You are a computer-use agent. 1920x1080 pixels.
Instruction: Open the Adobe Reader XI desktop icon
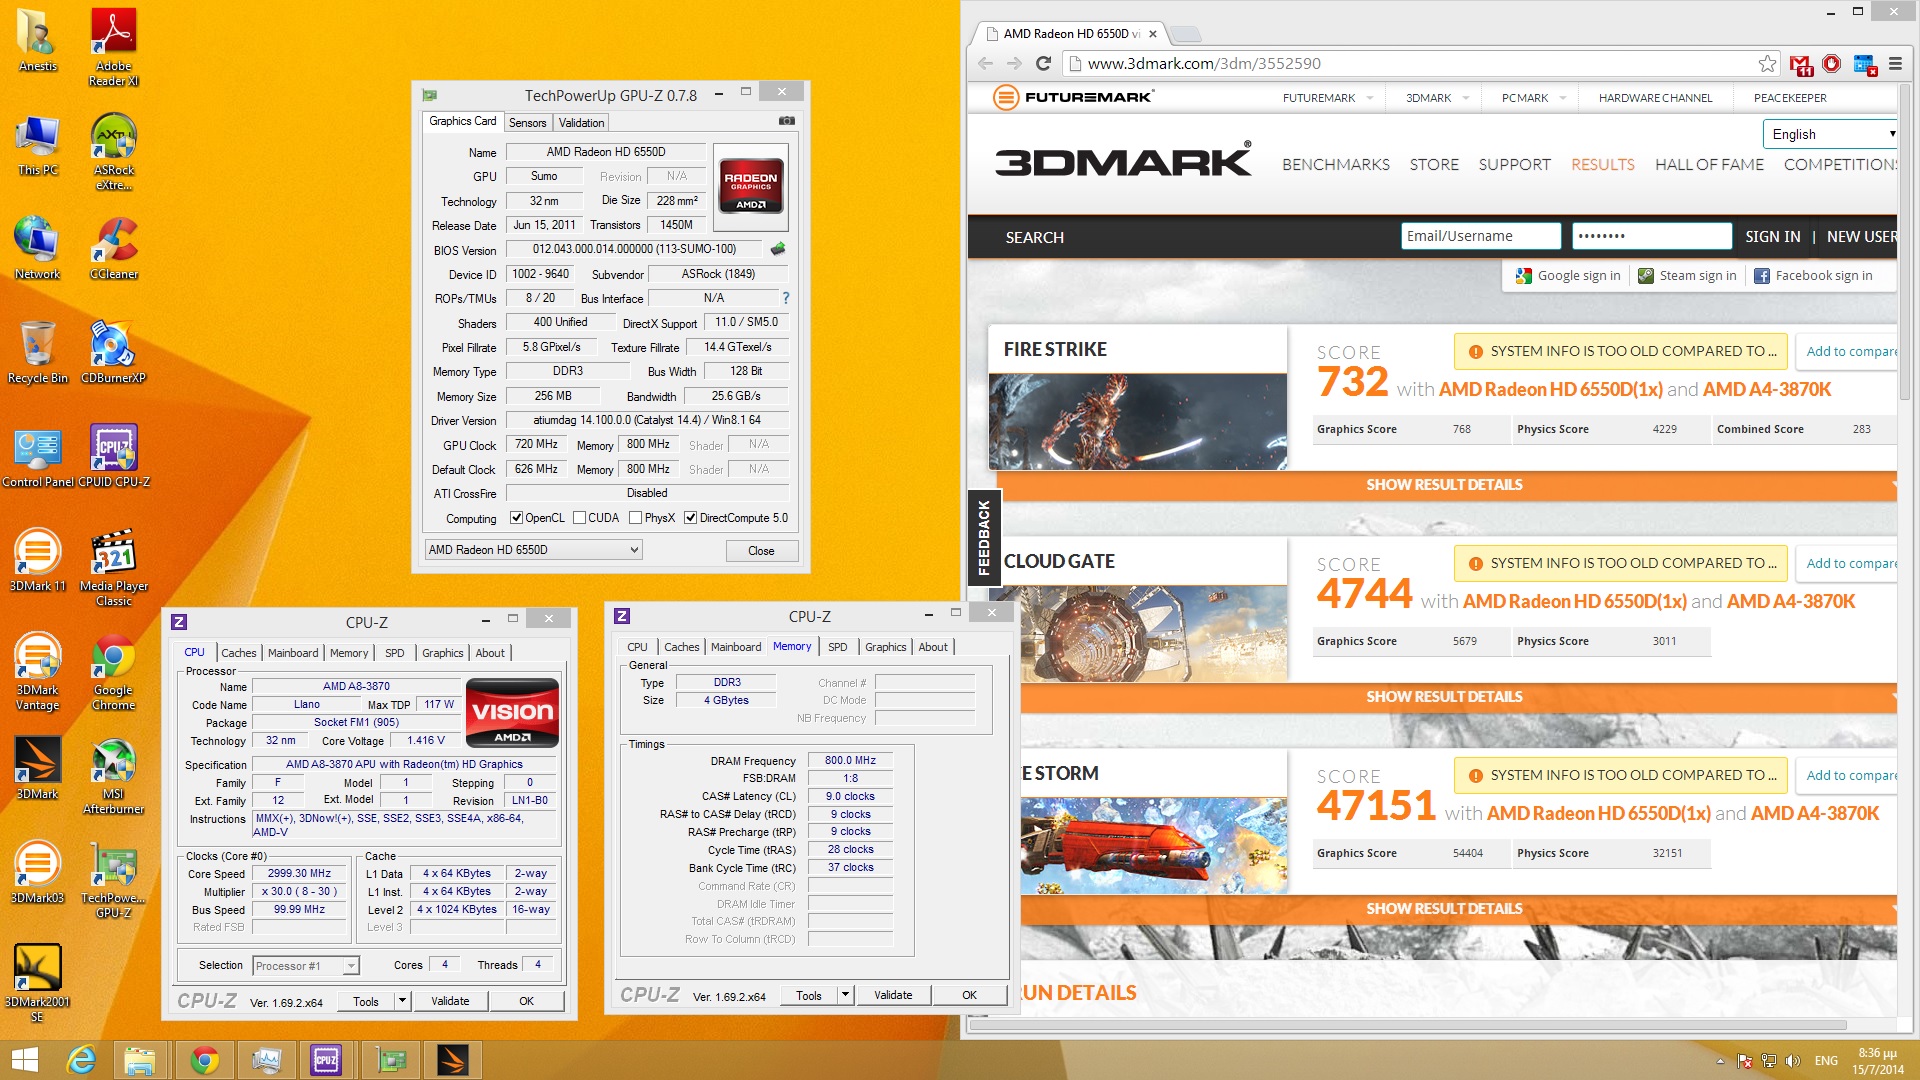(113, 47)
